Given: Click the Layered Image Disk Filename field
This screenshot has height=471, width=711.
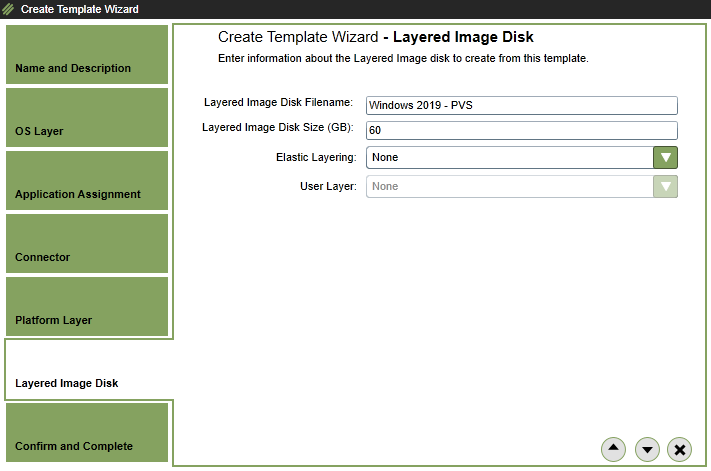Looking at the screenshot, I should pyautogui.click(x=522, y=106).
